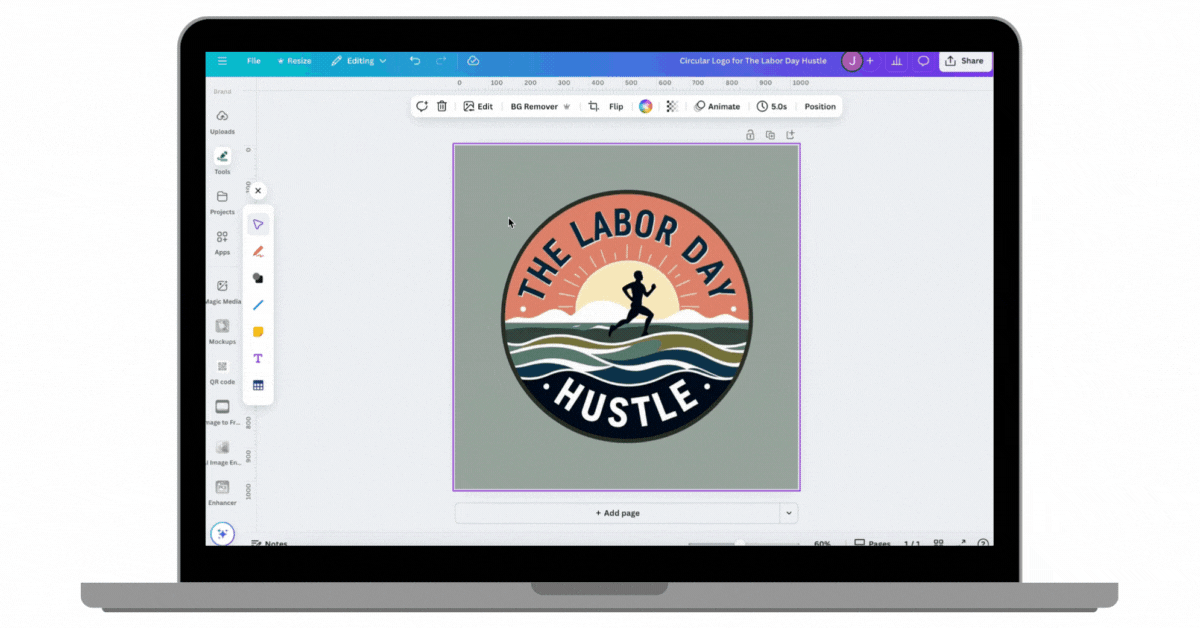Choose the Sticky note tool
This screenshot has width=1200, height=628.
258,332
